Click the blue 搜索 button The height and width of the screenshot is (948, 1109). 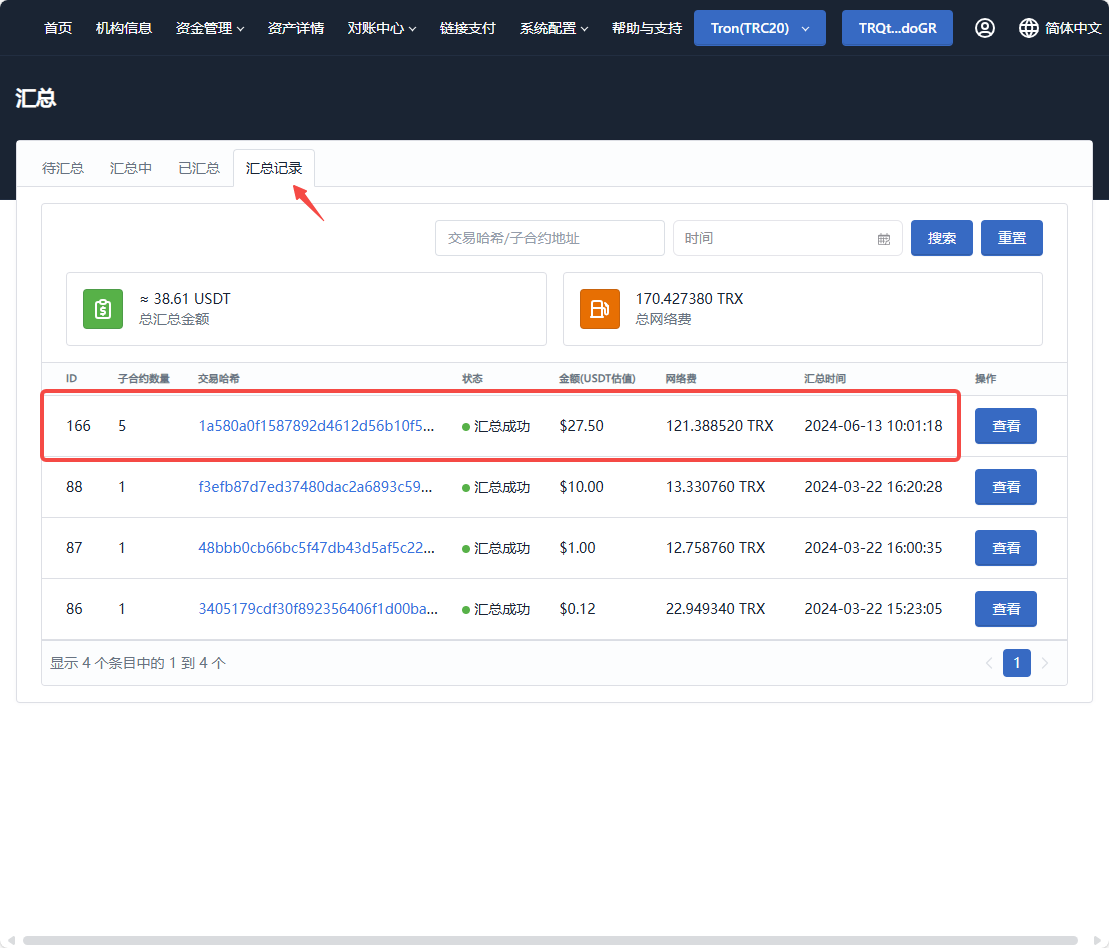point(941,238)
